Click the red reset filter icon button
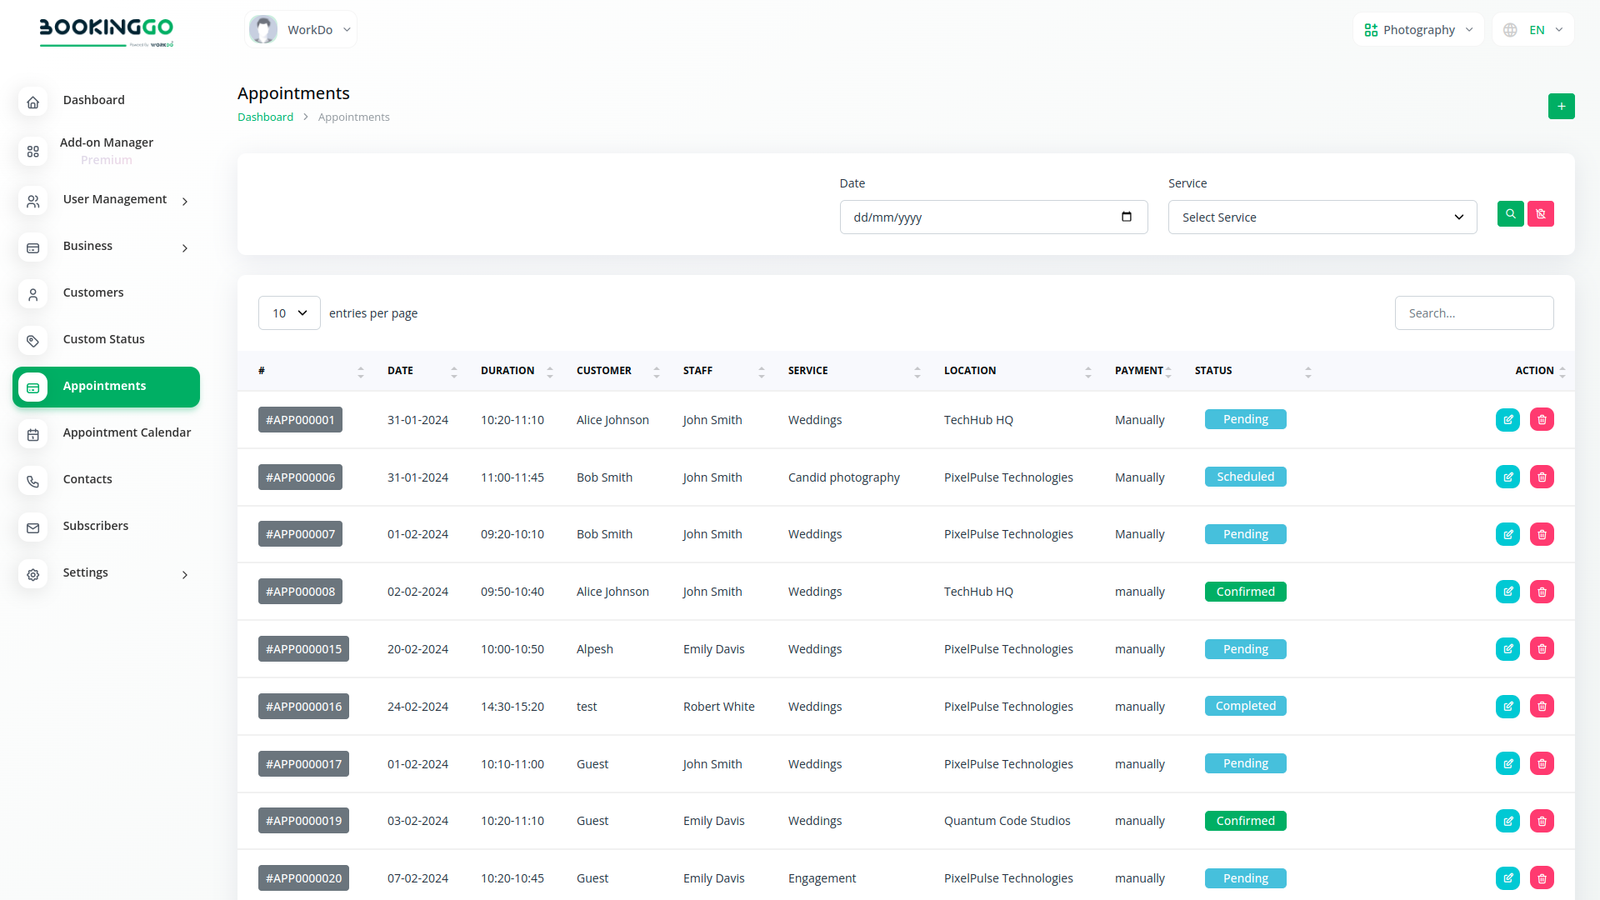Screen dimensions: 1600x900 point(1541,214)
